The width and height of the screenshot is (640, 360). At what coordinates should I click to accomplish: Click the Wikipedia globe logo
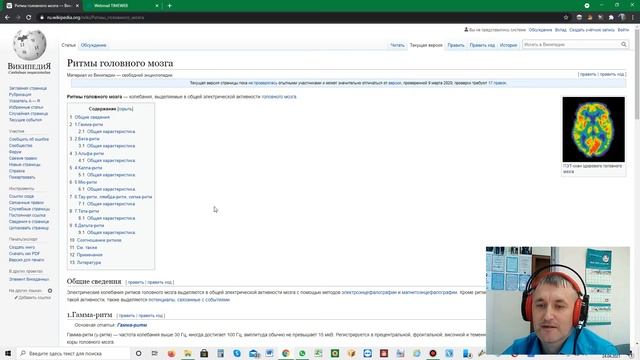pos(29,45)
